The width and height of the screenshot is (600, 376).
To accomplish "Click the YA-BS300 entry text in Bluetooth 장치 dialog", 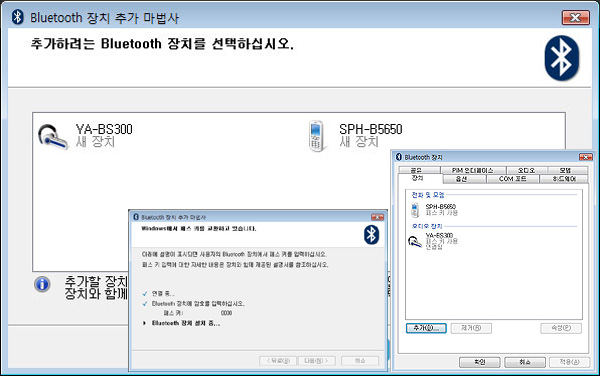I will pos(439,235).
